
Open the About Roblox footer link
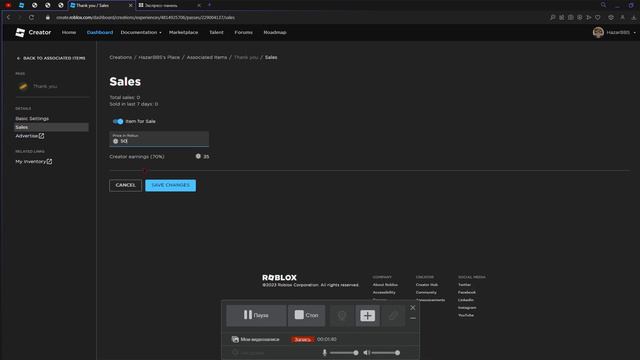pyautogui.click(x=385, y=285)
